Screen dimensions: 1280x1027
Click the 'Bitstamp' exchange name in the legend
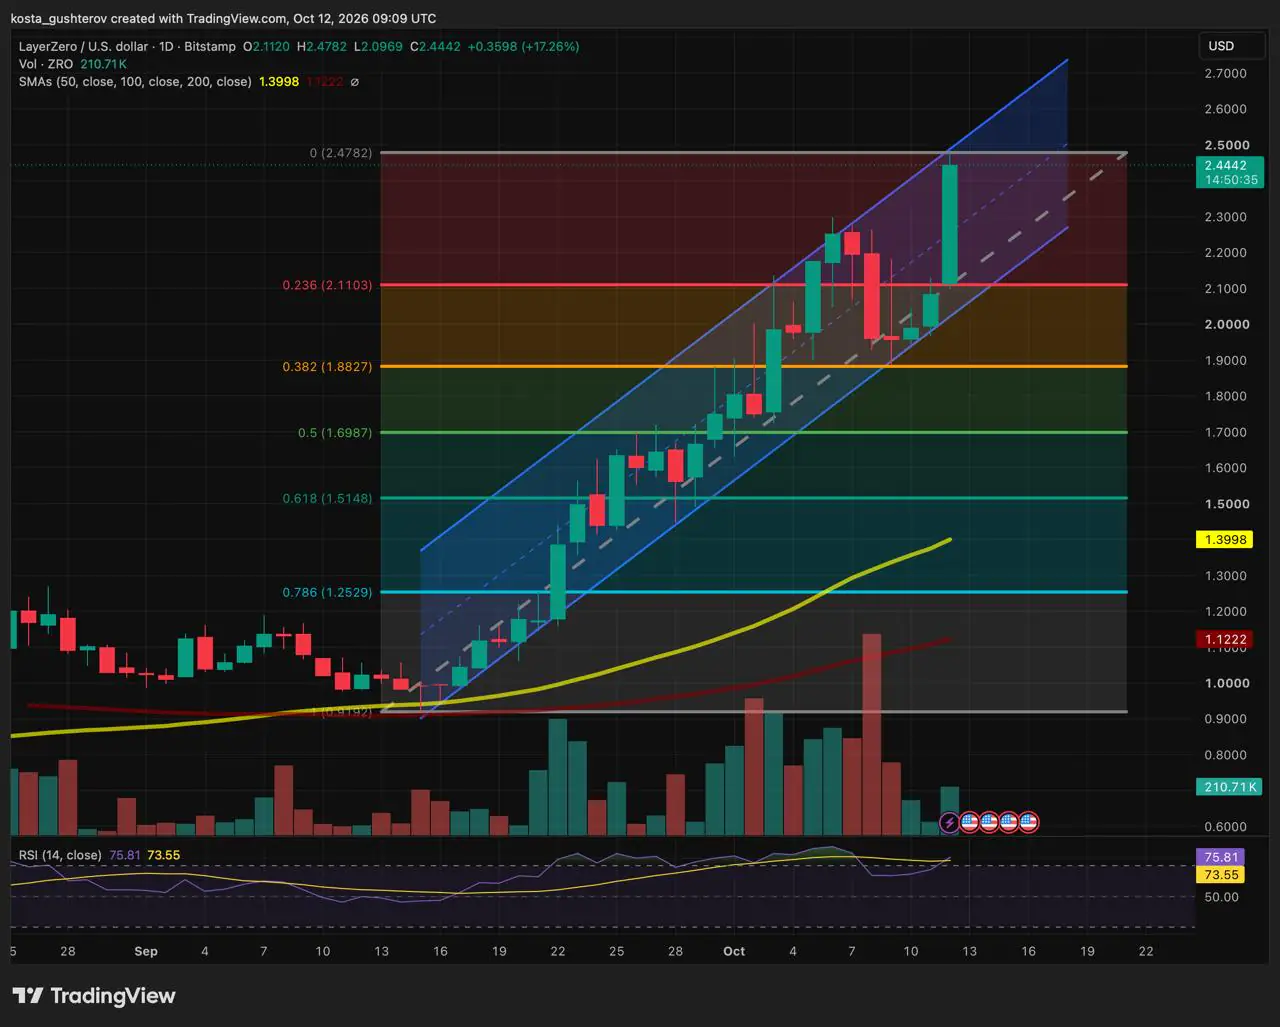[212, 47]
